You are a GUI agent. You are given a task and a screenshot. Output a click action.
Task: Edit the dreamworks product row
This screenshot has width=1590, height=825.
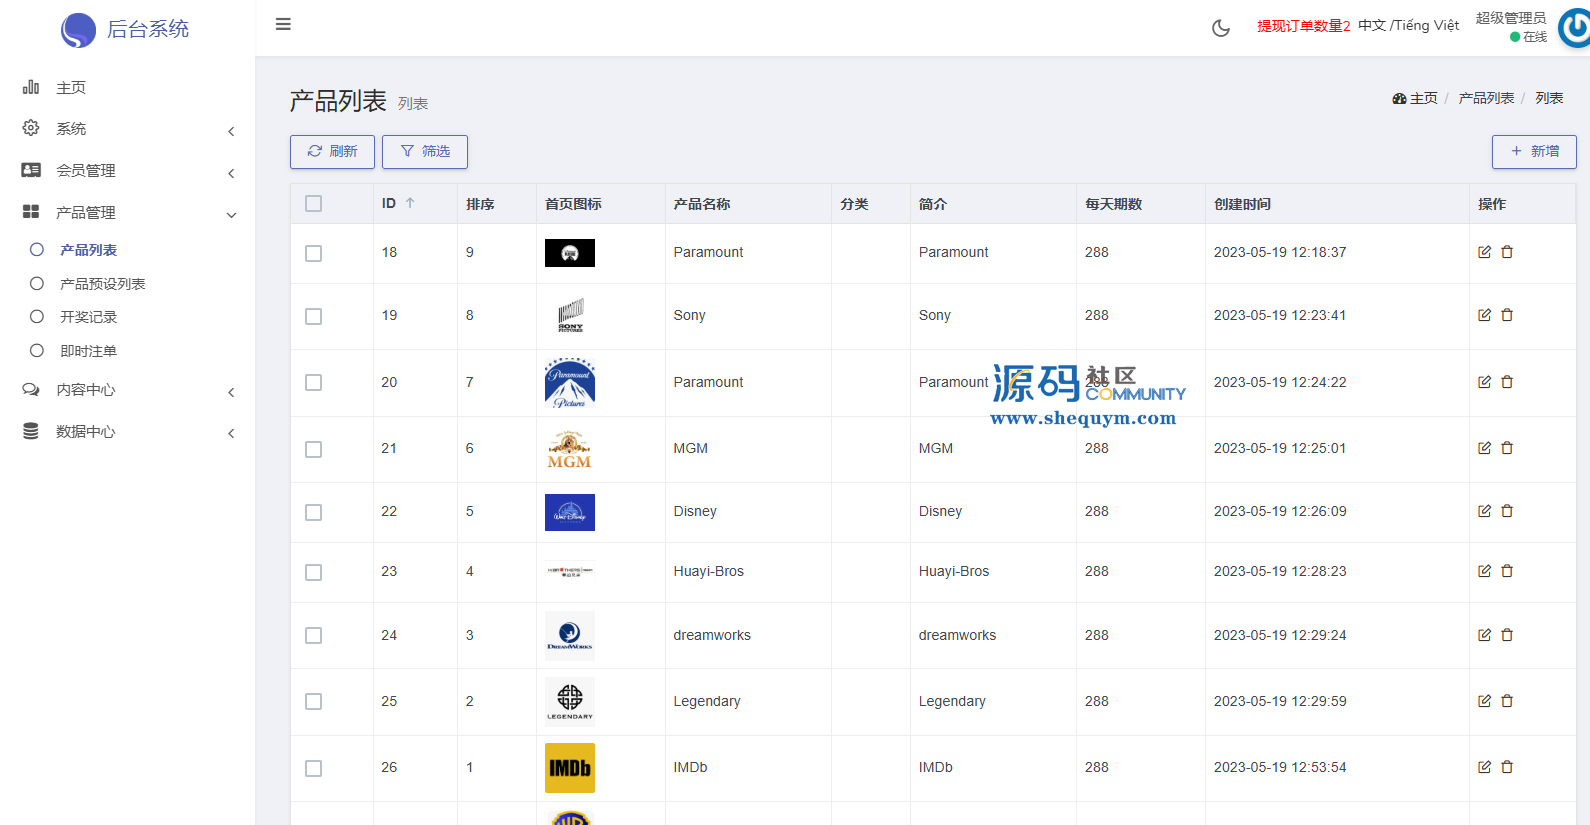pyautogui.click(x=1484, y=635)
